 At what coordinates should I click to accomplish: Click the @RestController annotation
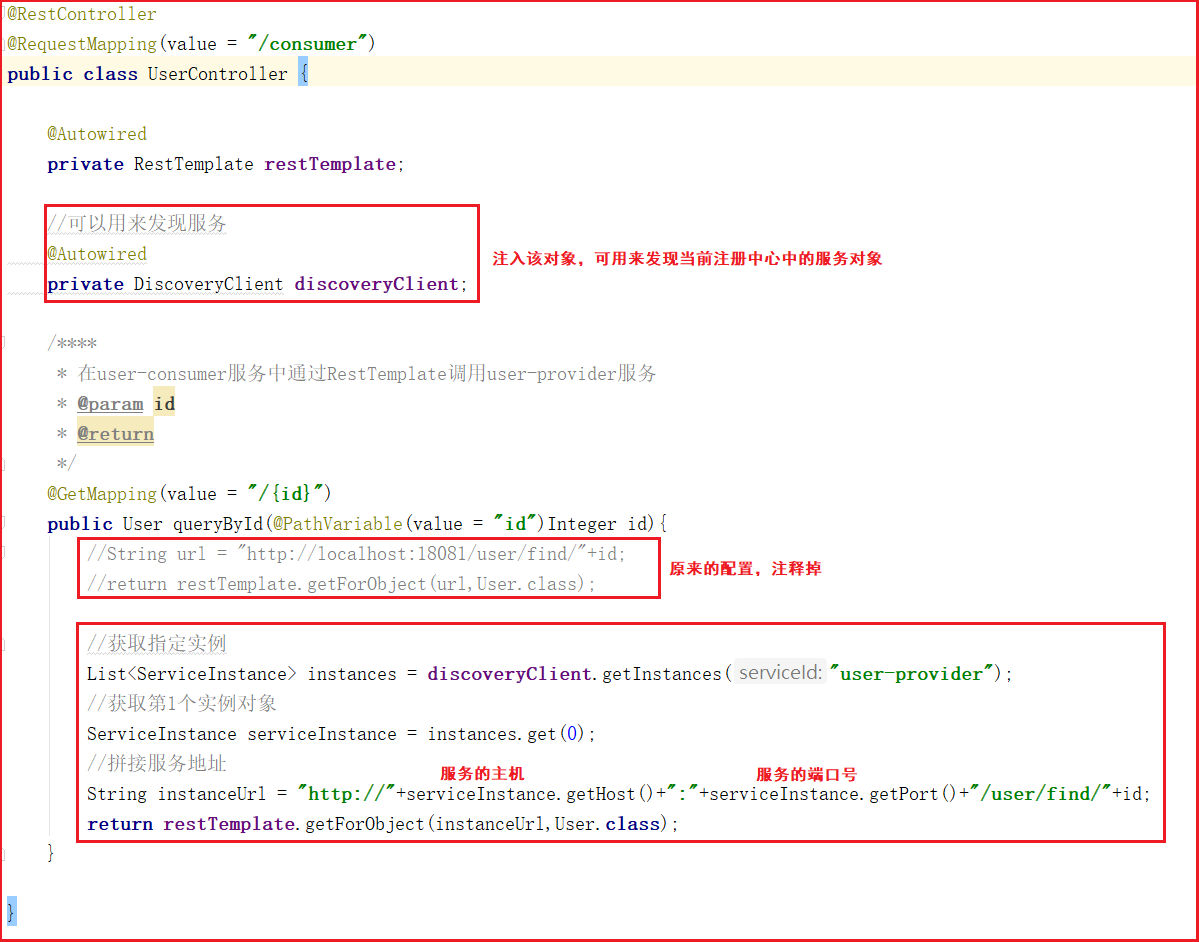pos(82,14)
